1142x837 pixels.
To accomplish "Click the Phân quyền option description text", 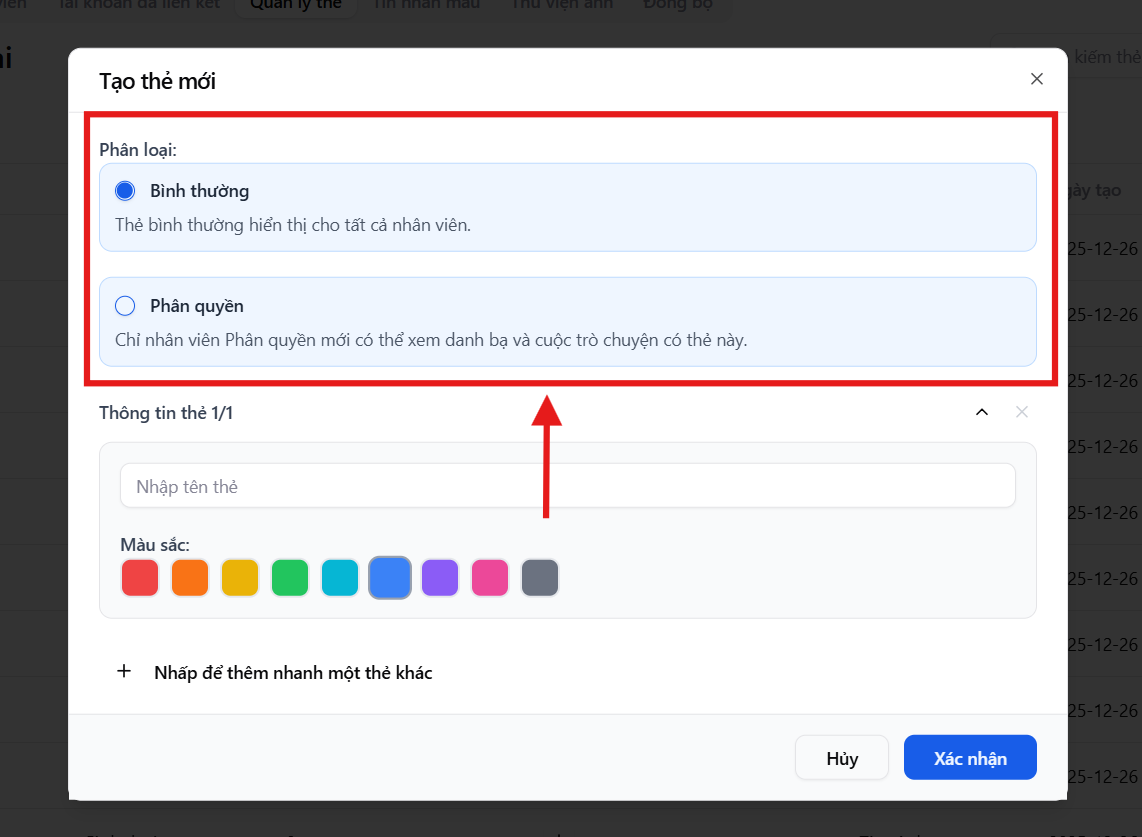I will (x=431, y=340).
